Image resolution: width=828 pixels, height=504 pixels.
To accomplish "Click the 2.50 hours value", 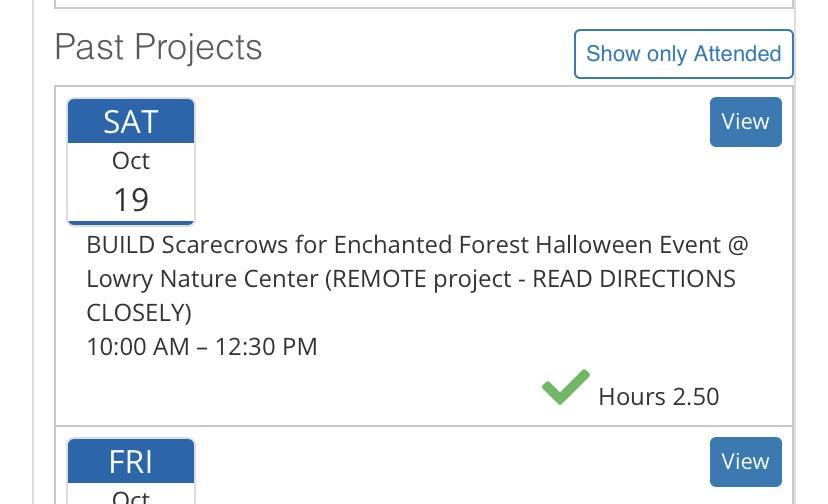I will coord(696,397).
